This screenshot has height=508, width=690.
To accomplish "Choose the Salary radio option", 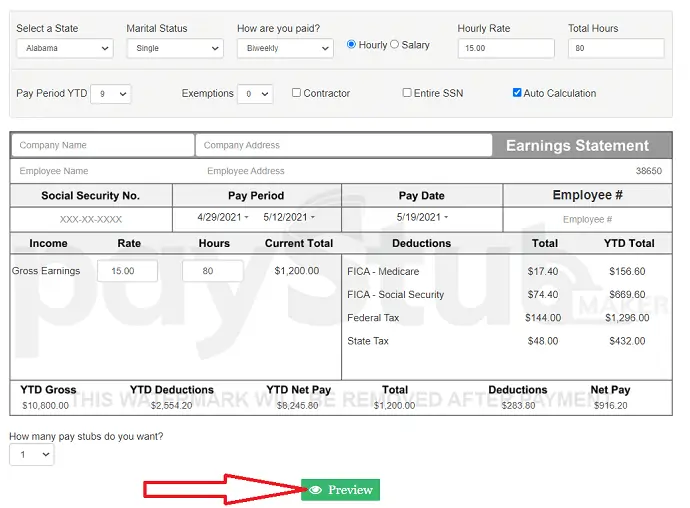I will click(394, 44).
